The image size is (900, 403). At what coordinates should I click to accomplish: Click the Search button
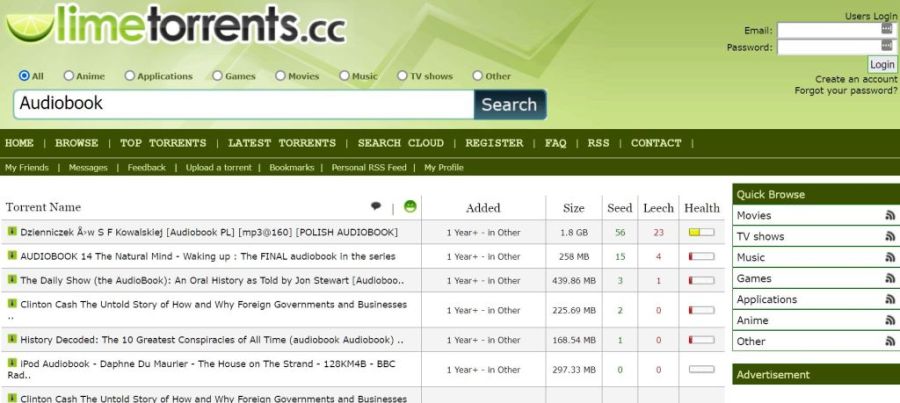[510, 104]
